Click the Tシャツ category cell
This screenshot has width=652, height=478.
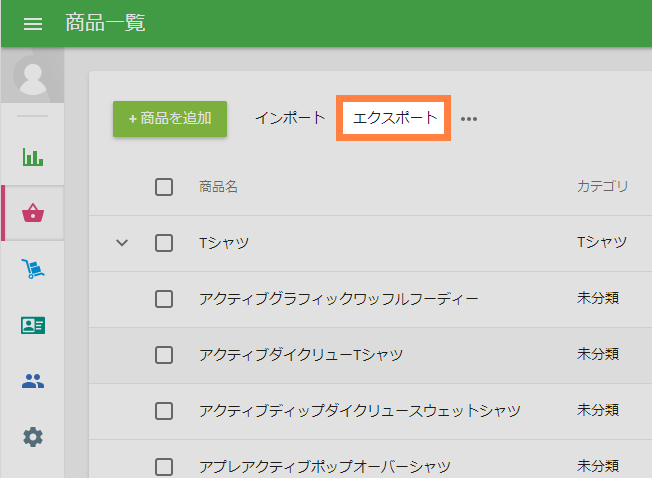(x=602, y=242)
